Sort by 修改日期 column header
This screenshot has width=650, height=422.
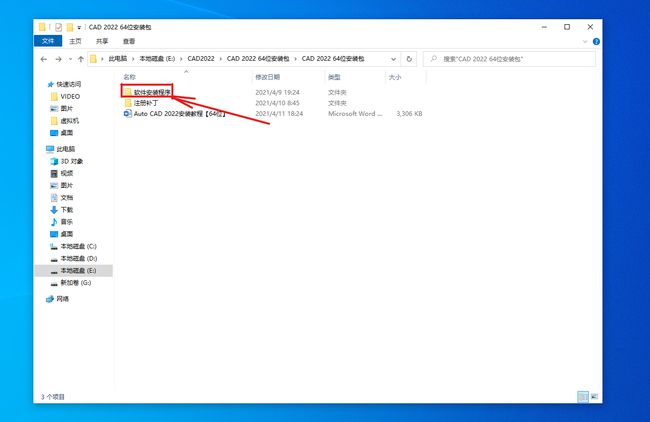[267, 77]
